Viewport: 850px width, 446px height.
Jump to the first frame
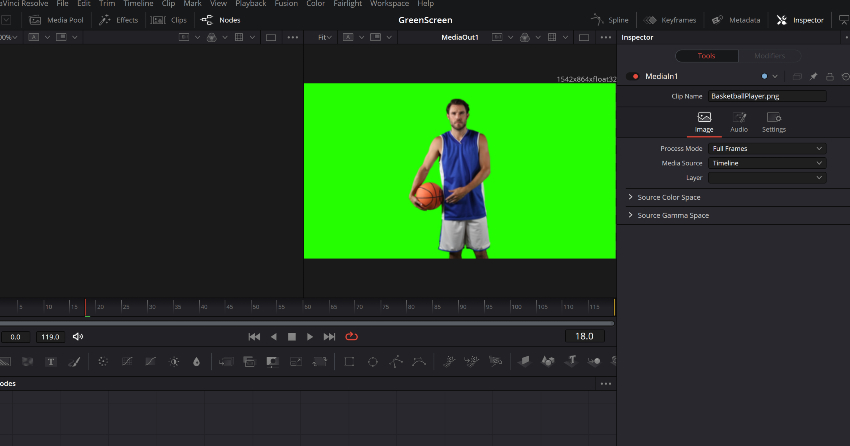(254, 337)
